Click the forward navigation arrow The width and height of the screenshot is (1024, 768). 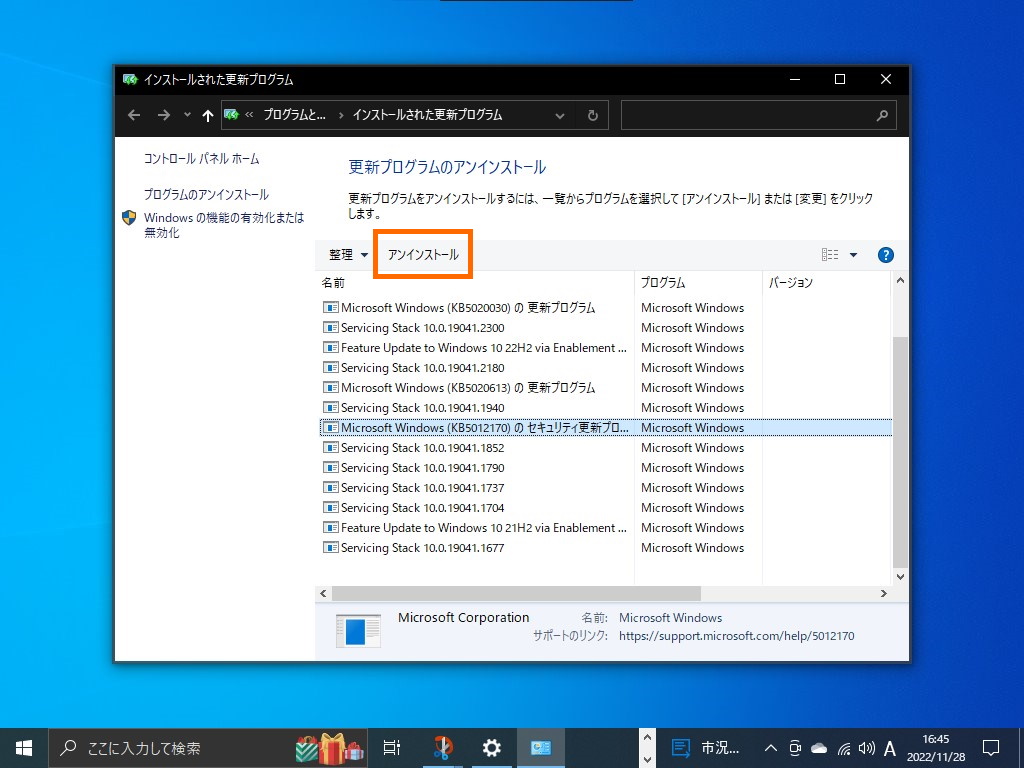tap(162, 115)
